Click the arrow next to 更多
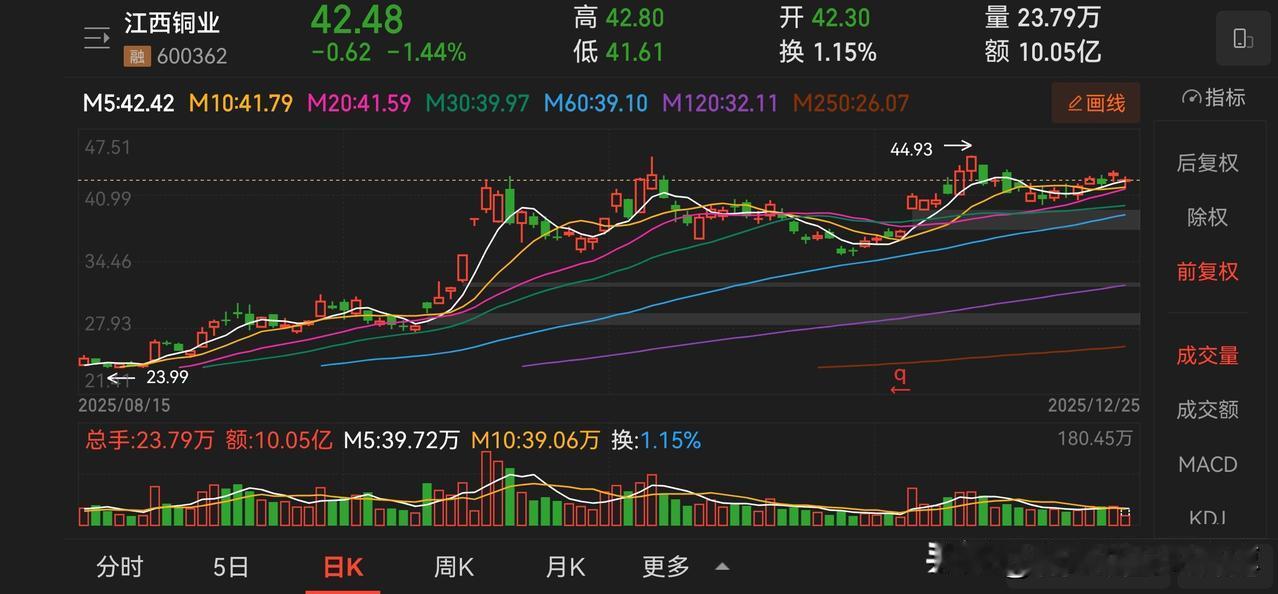The height and width of the screenshot is (594, 1278). [x=722, y=567]
